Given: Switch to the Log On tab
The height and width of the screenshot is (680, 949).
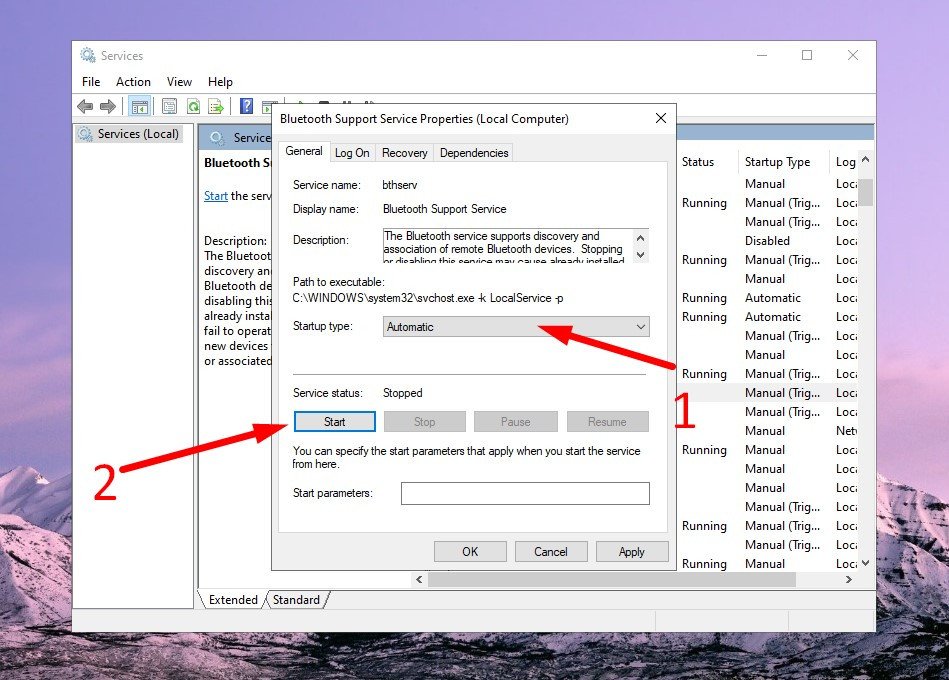Looking at the screenshot, I should click(352, 153).
